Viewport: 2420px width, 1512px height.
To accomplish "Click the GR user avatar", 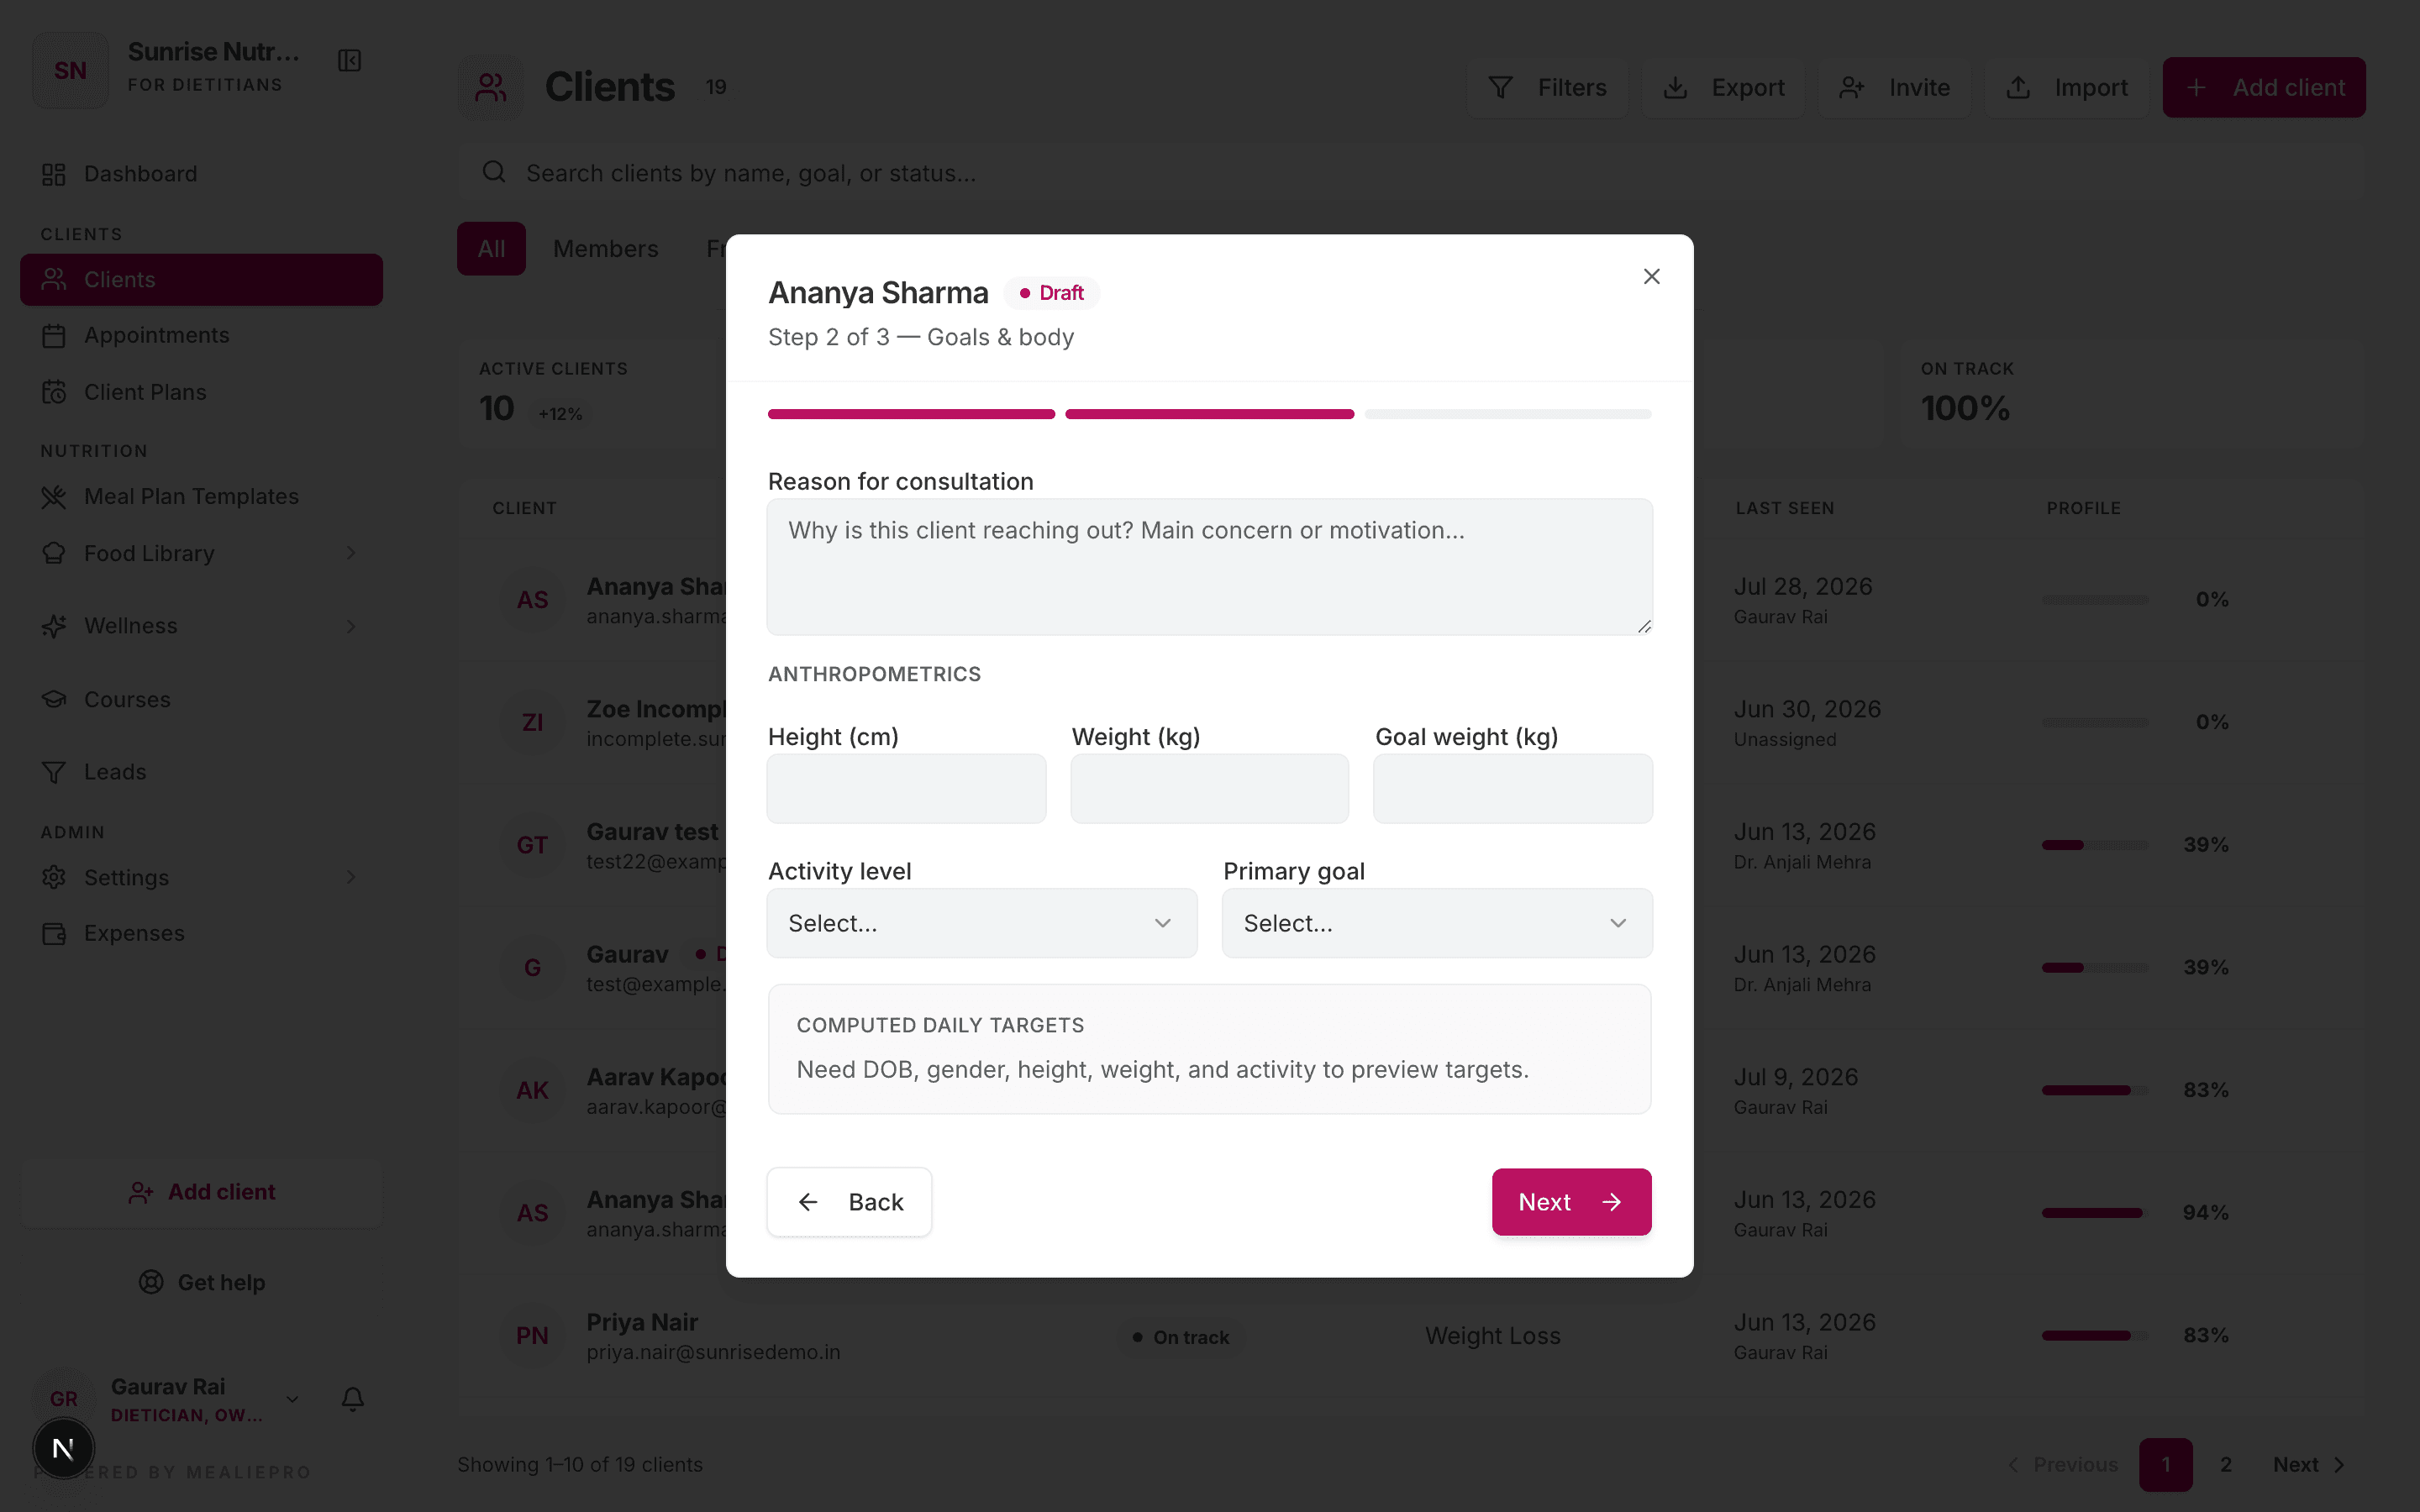I will click(64, 1399).
